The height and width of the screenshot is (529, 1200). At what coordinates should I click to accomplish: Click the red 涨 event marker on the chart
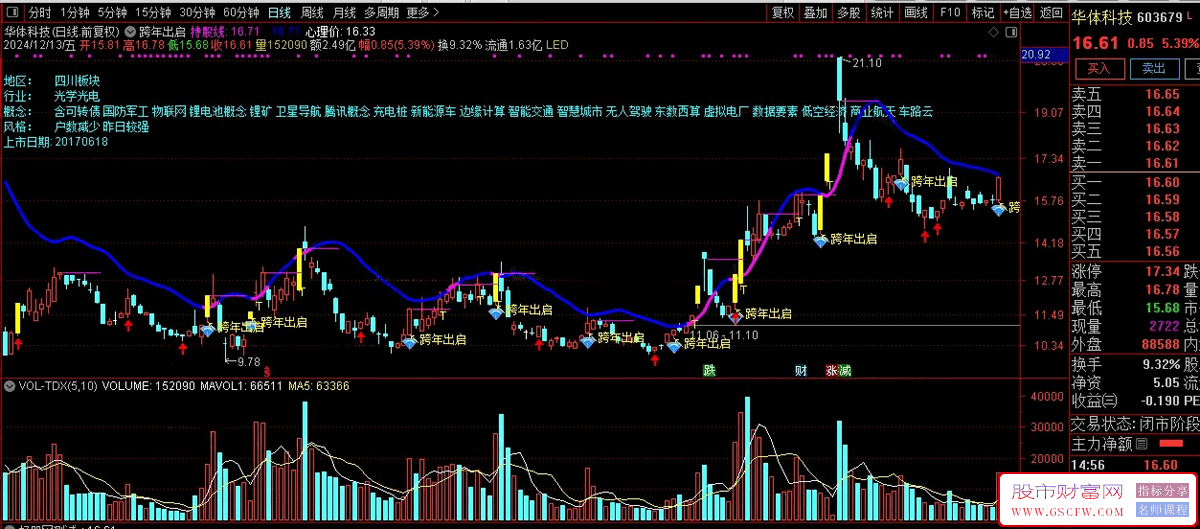click(x=831, y=370)
